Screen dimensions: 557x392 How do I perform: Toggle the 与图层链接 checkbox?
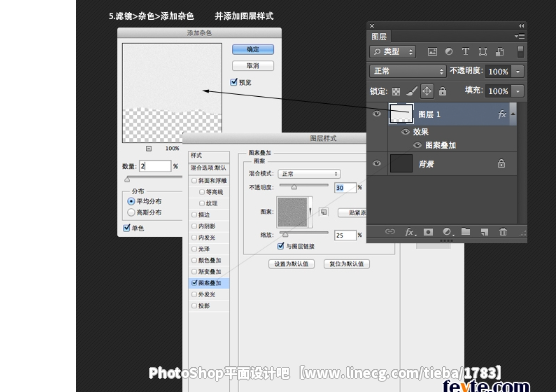click(281, 246)
